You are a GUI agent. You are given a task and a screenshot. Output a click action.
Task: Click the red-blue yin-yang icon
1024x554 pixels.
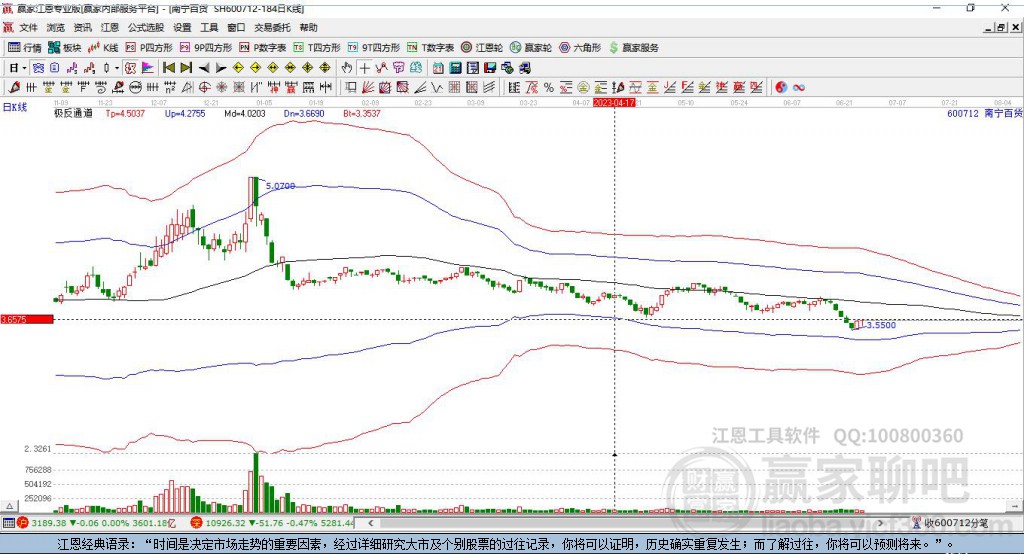(781, 87)
